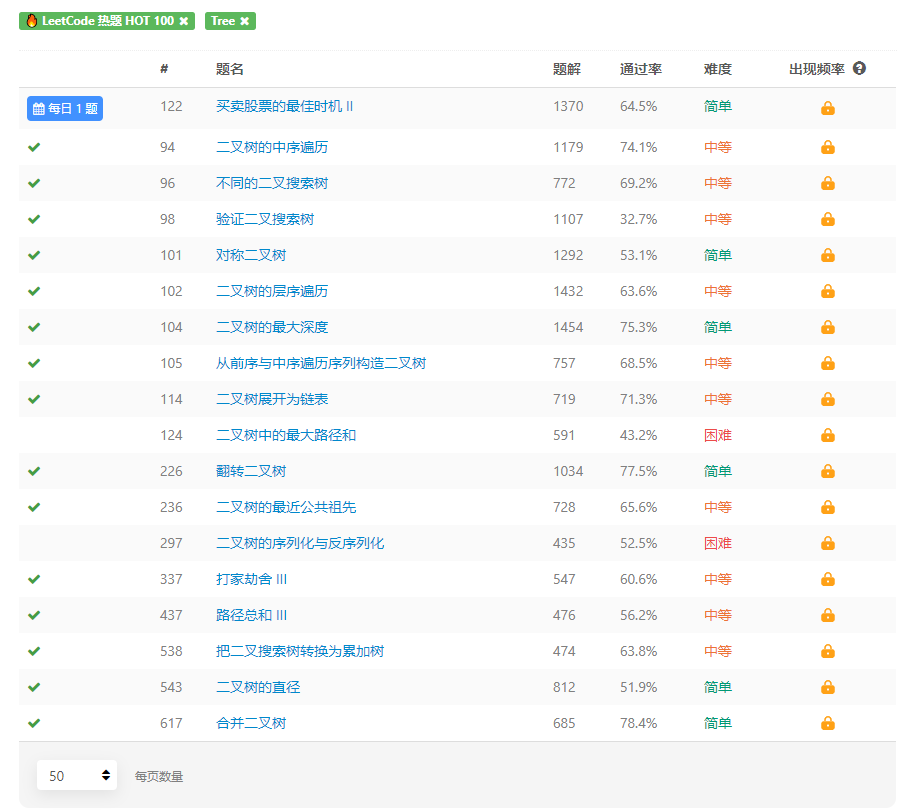The height and width of the screenshot is (810, 907).
Task: Open problem 二叉树的中序遍历
Action: point(272,148)
